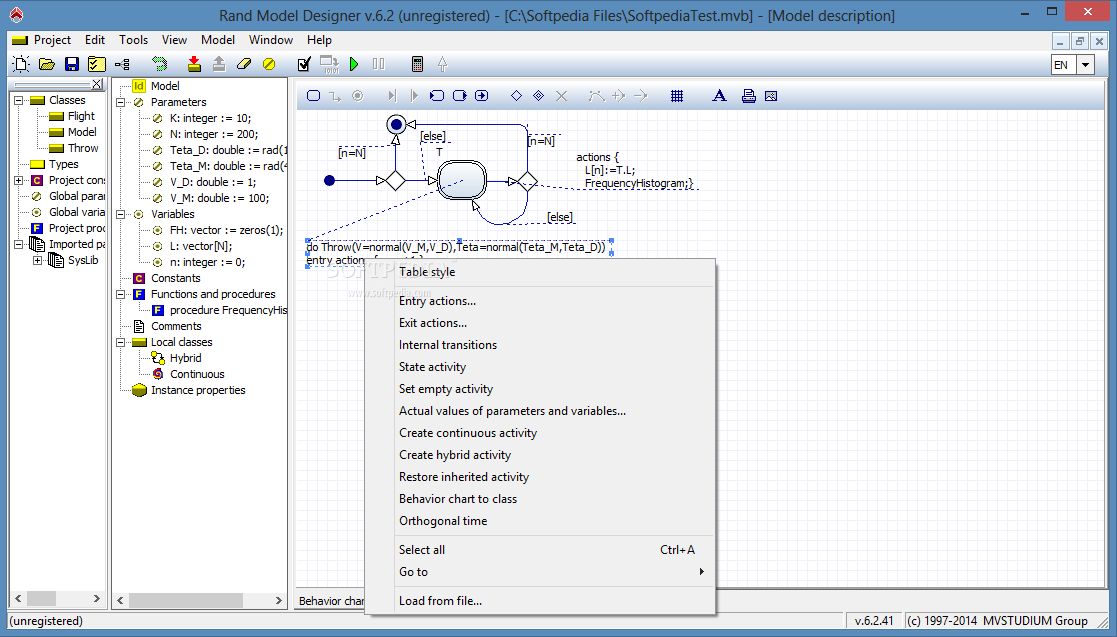1117x637 pixels.
Task: Click model tree horizontal scrollbar thumb
Action: click(186, 601)
